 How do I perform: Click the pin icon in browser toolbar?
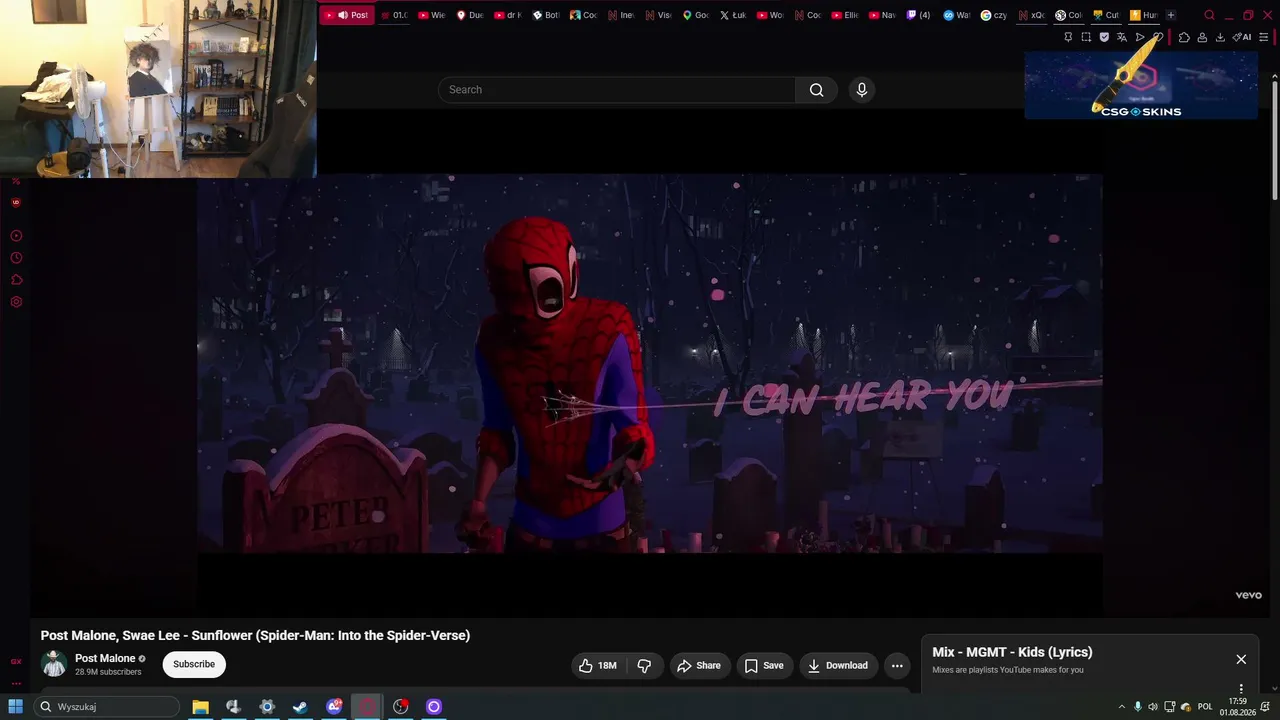click(x=1068, y=38)
